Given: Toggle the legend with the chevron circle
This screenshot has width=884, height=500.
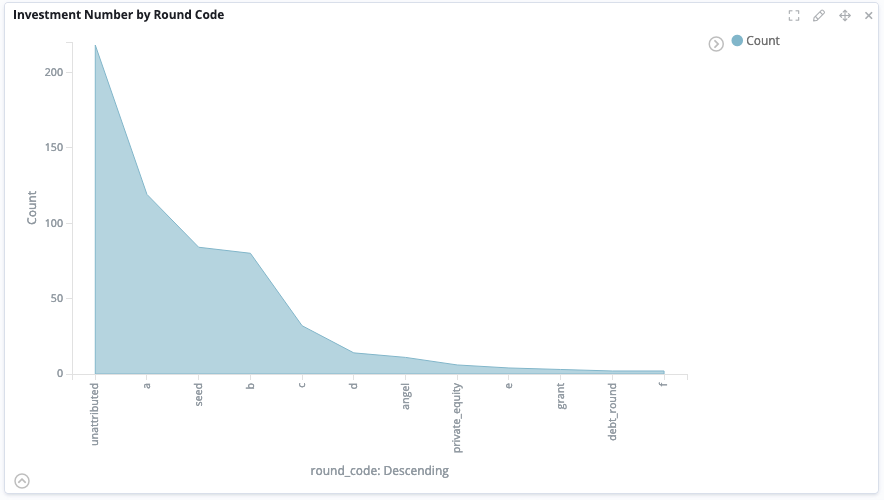Looking at the screenshot, I should pyautogui.click(x=716, y=44).
